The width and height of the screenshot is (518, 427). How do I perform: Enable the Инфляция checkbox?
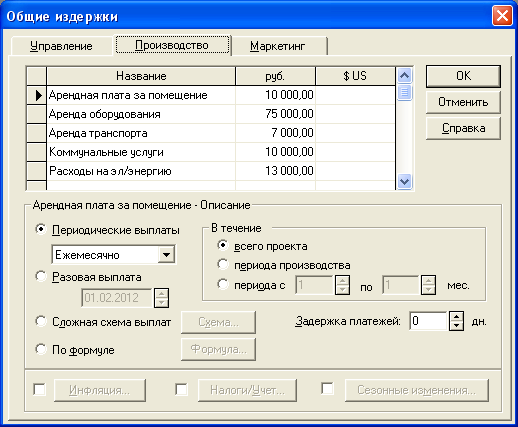pos(40,389)
